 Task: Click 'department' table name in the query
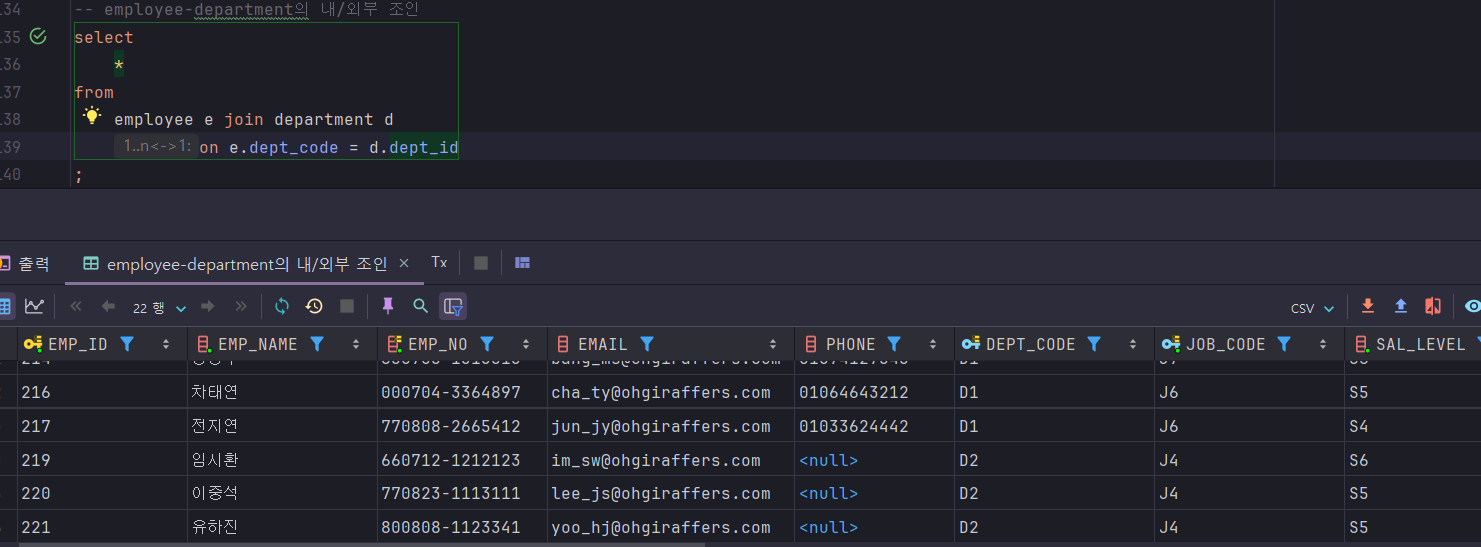pos(323,120)
